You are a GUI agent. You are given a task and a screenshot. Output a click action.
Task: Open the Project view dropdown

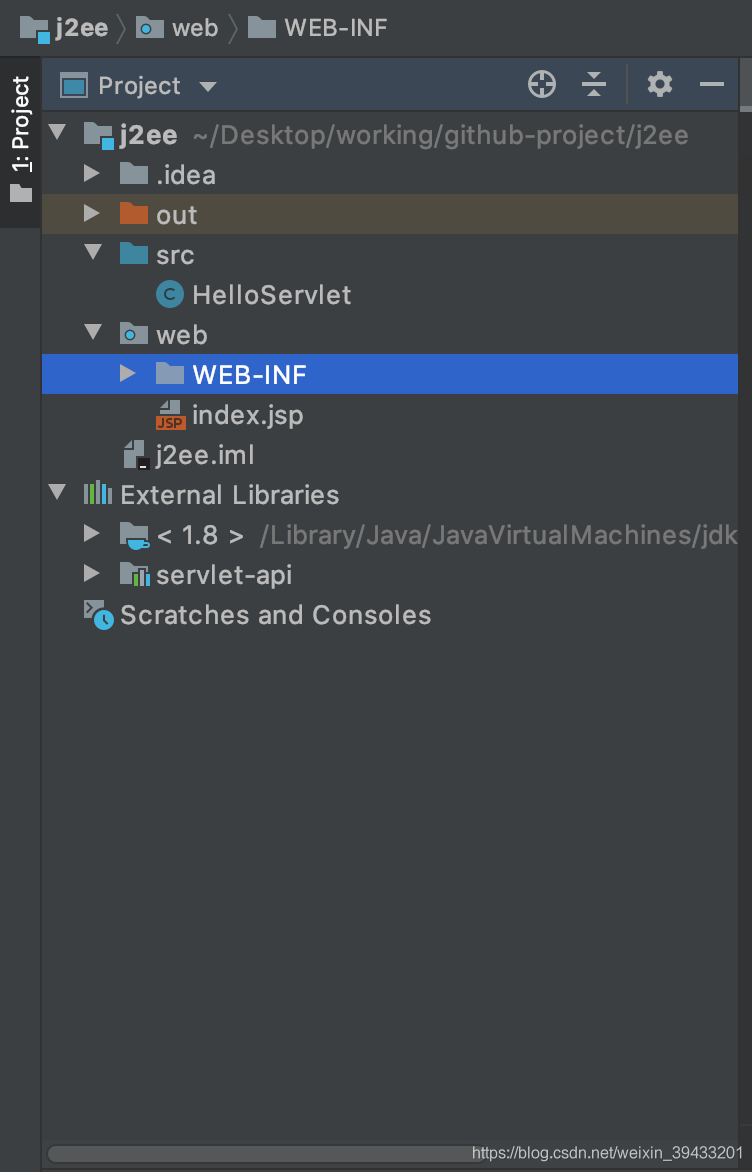[207, 86]
